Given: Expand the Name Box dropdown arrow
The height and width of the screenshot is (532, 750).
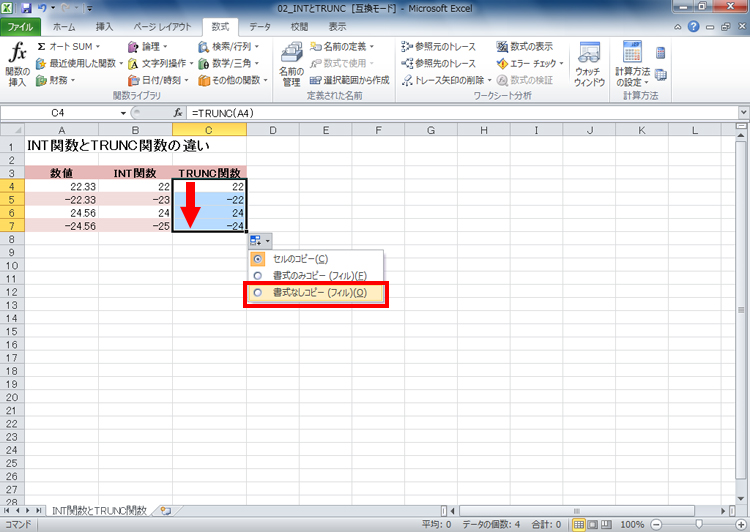Looking at the screenshot, I should tap(123, 113).
